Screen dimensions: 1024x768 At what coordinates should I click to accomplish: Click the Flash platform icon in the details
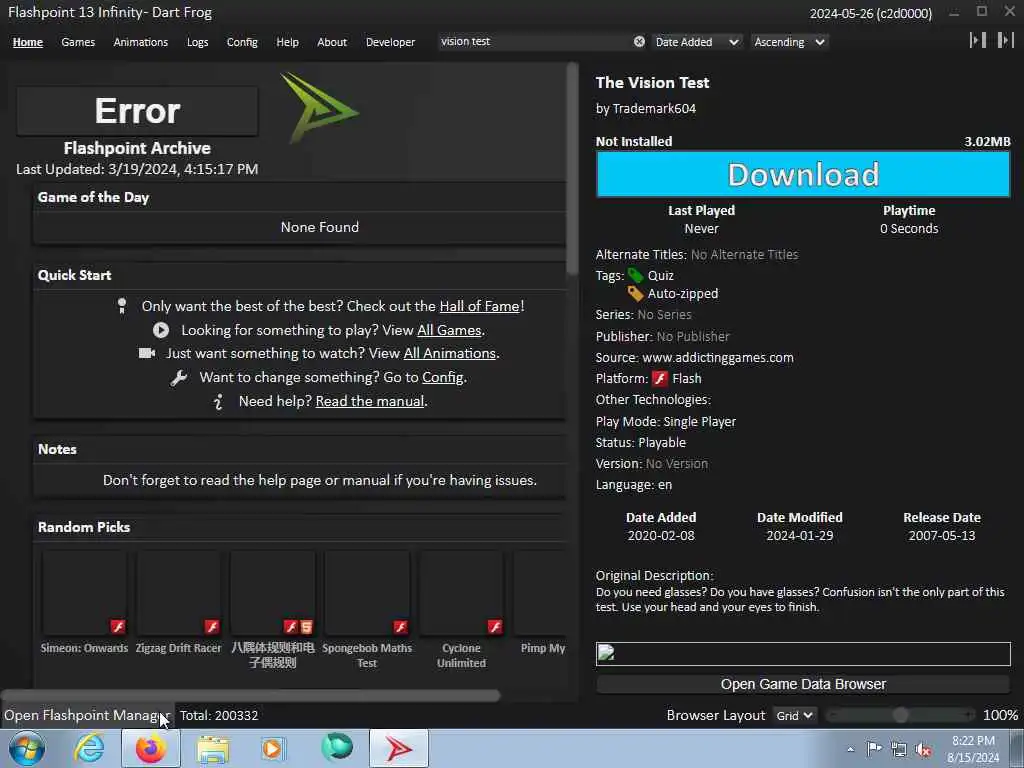click(660, 379)
